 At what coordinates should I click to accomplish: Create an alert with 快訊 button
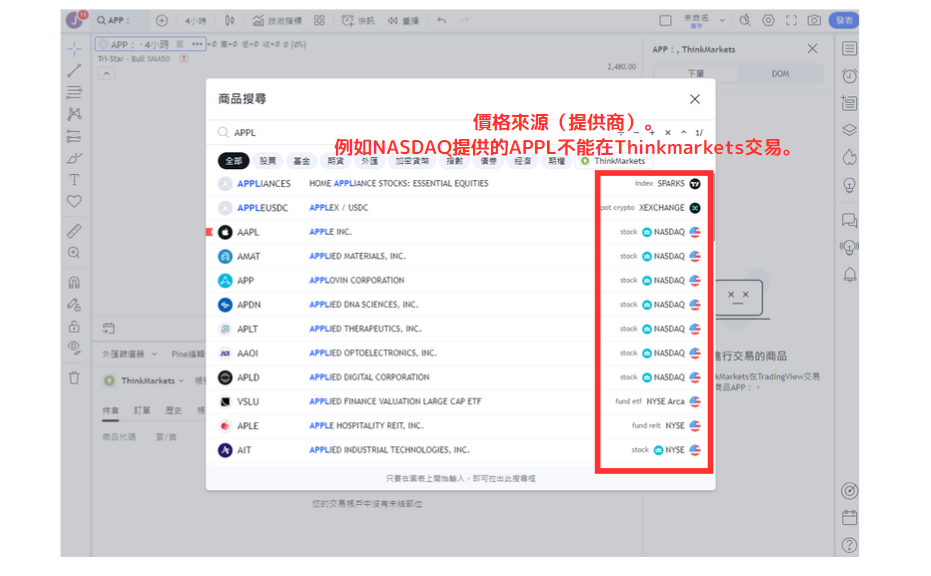(358, 21)
